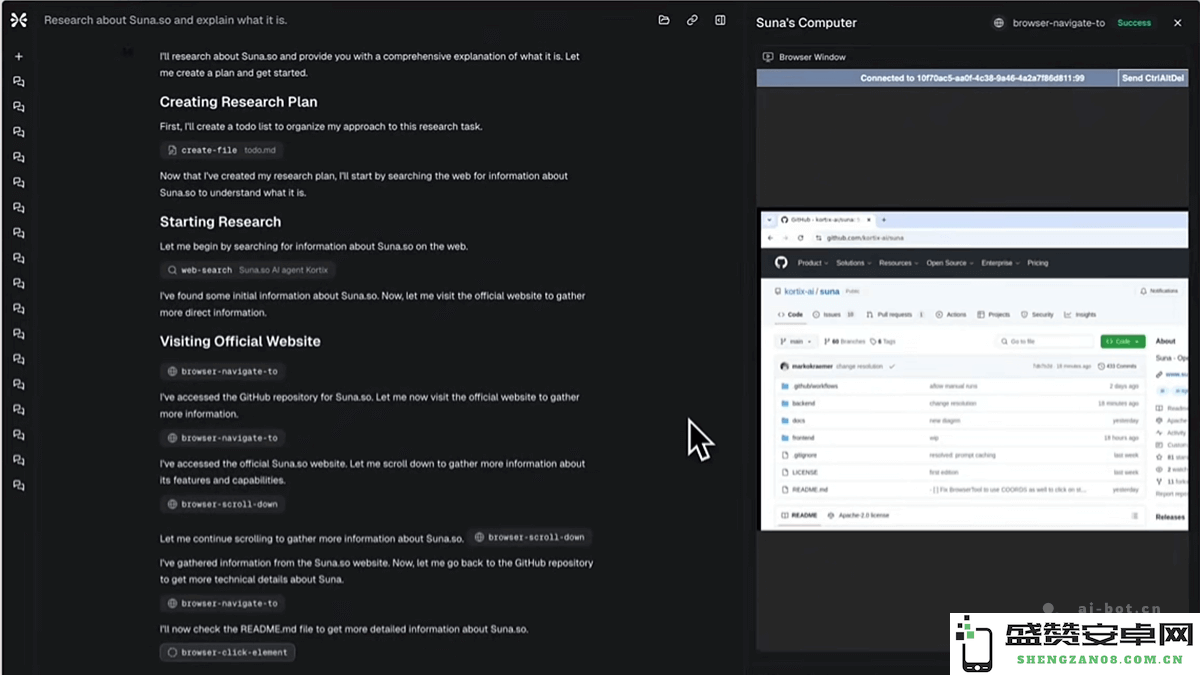Open the docs folder
The height and width of the screenshot is (675, 1200).
click(798, 421)
